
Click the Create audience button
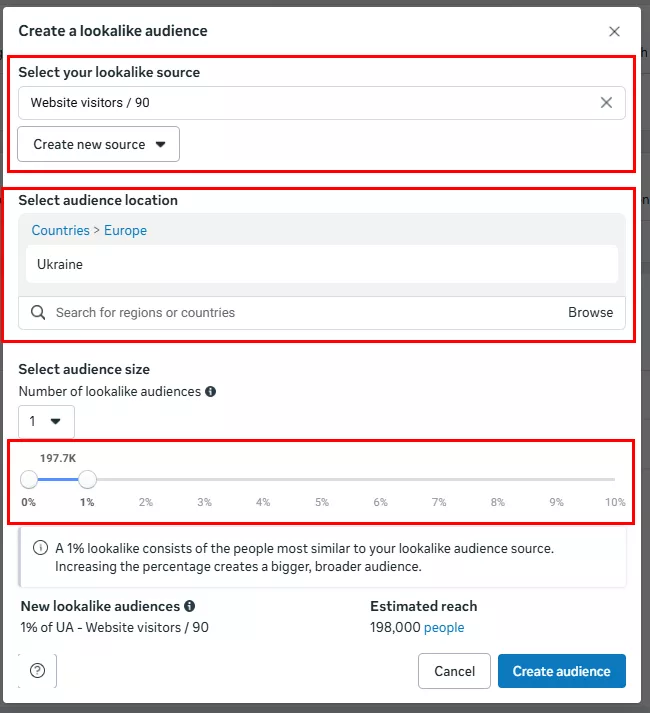(561, 671)
